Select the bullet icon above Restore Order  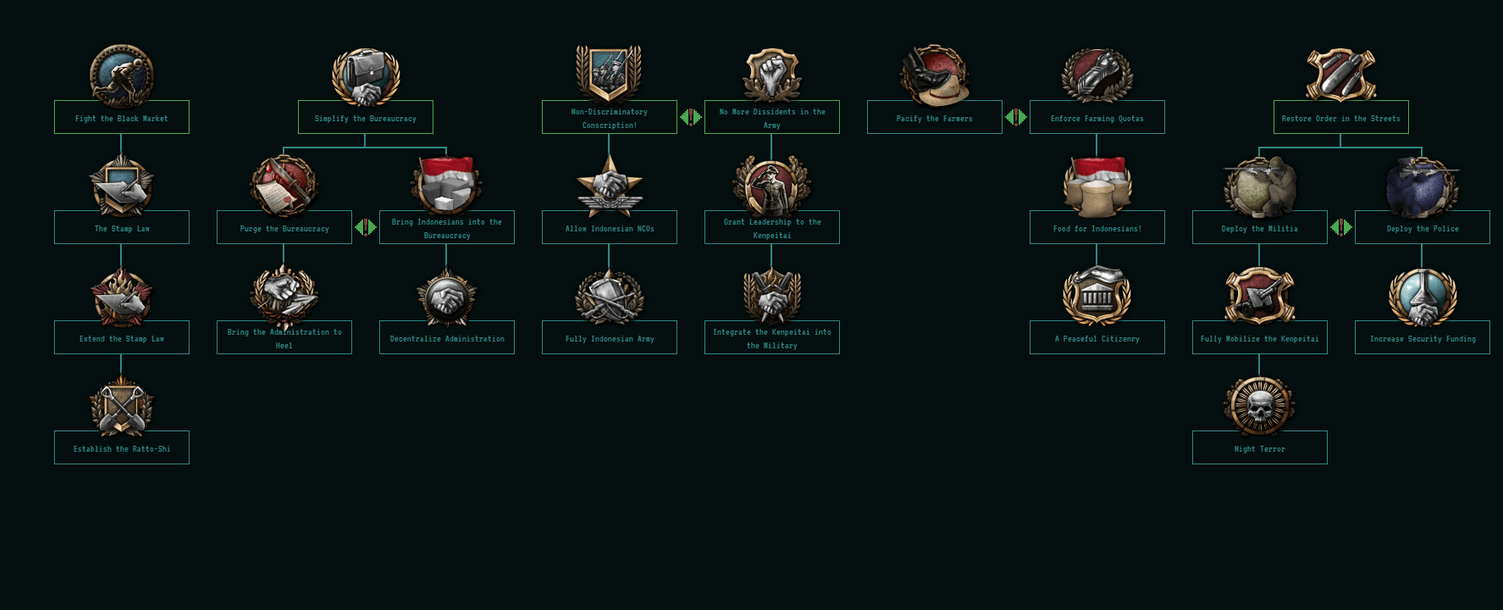[x=1340, y=75]
